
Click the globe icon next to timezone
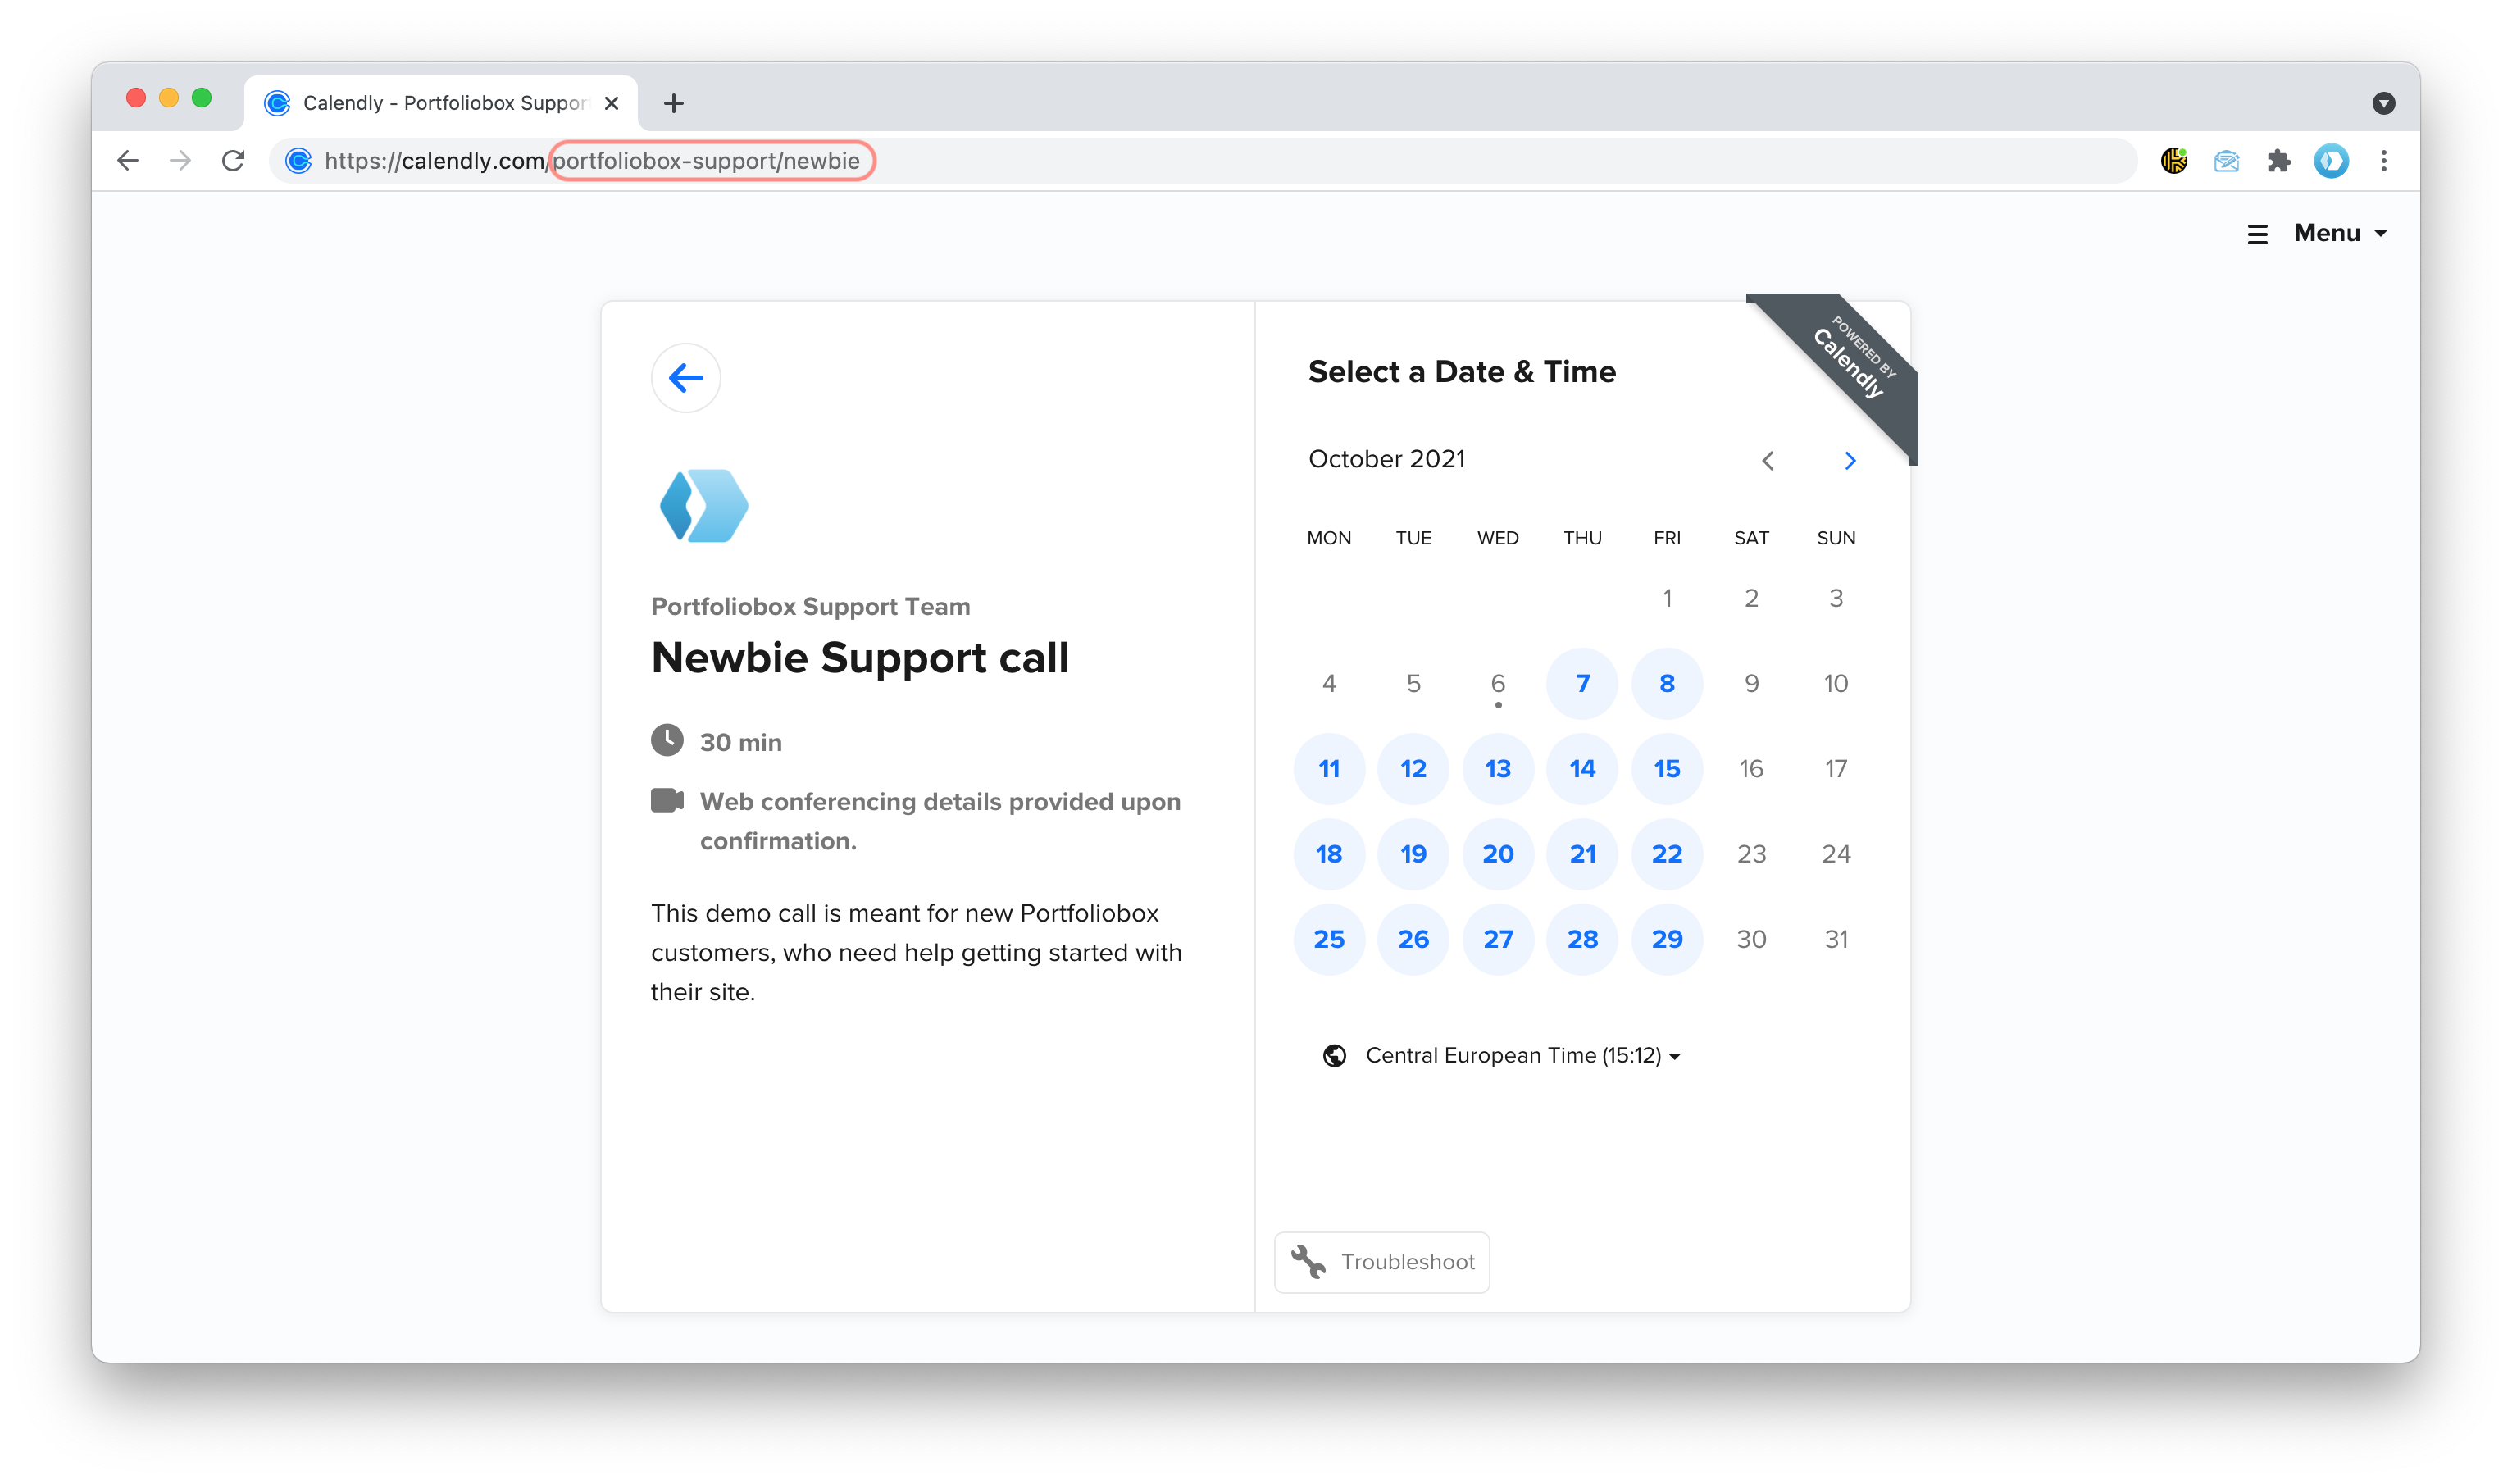1334,1055
